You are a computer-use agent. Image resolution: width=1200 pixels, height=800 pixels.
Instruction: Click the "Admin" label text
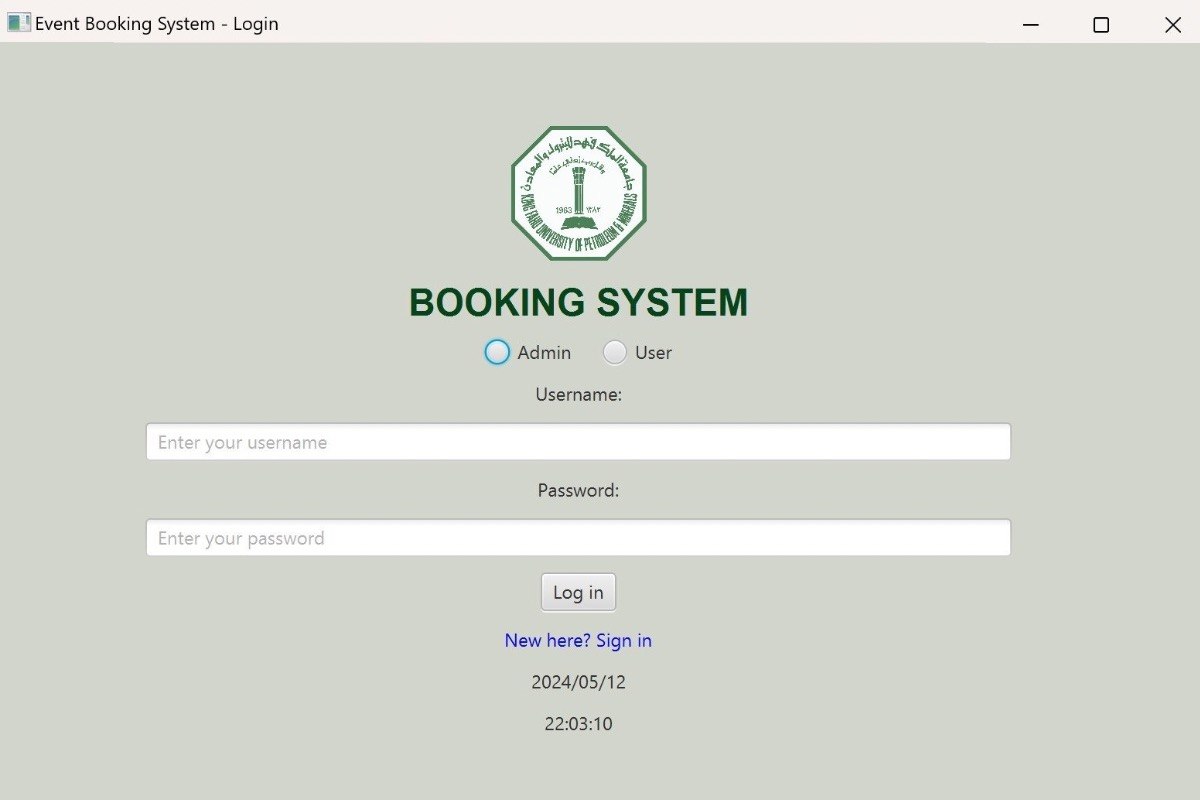pyautogui.click(x=544, y=353)
